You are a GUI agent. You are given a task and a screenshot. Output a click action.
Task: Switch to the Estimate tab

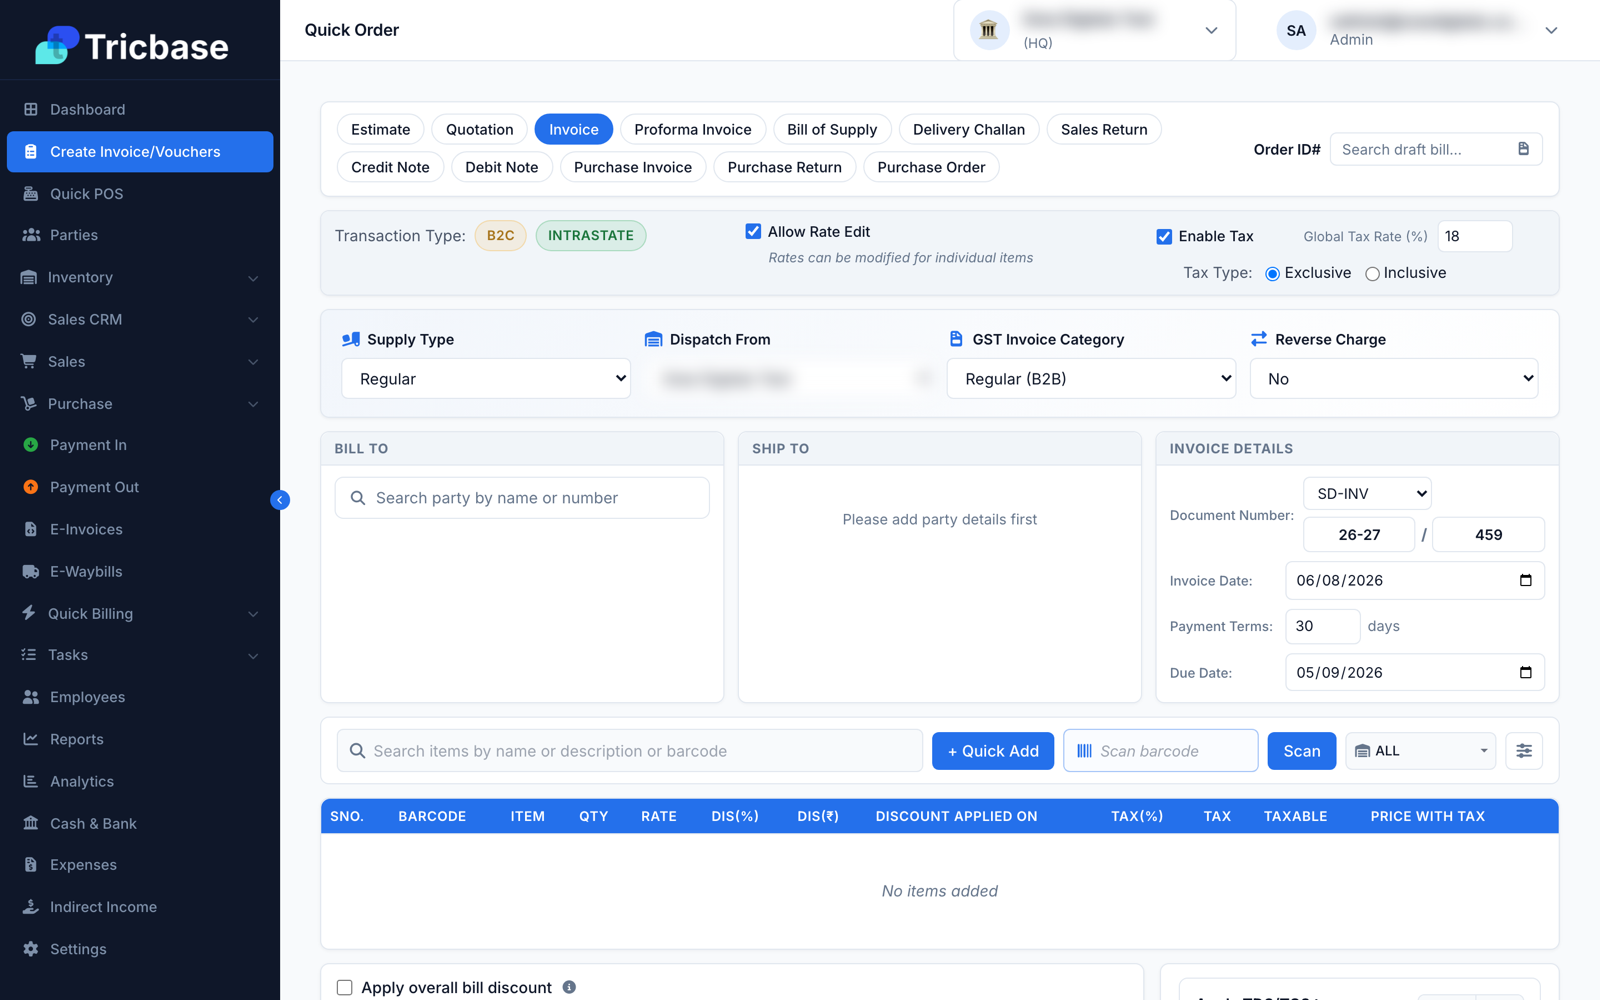point(381,129)
